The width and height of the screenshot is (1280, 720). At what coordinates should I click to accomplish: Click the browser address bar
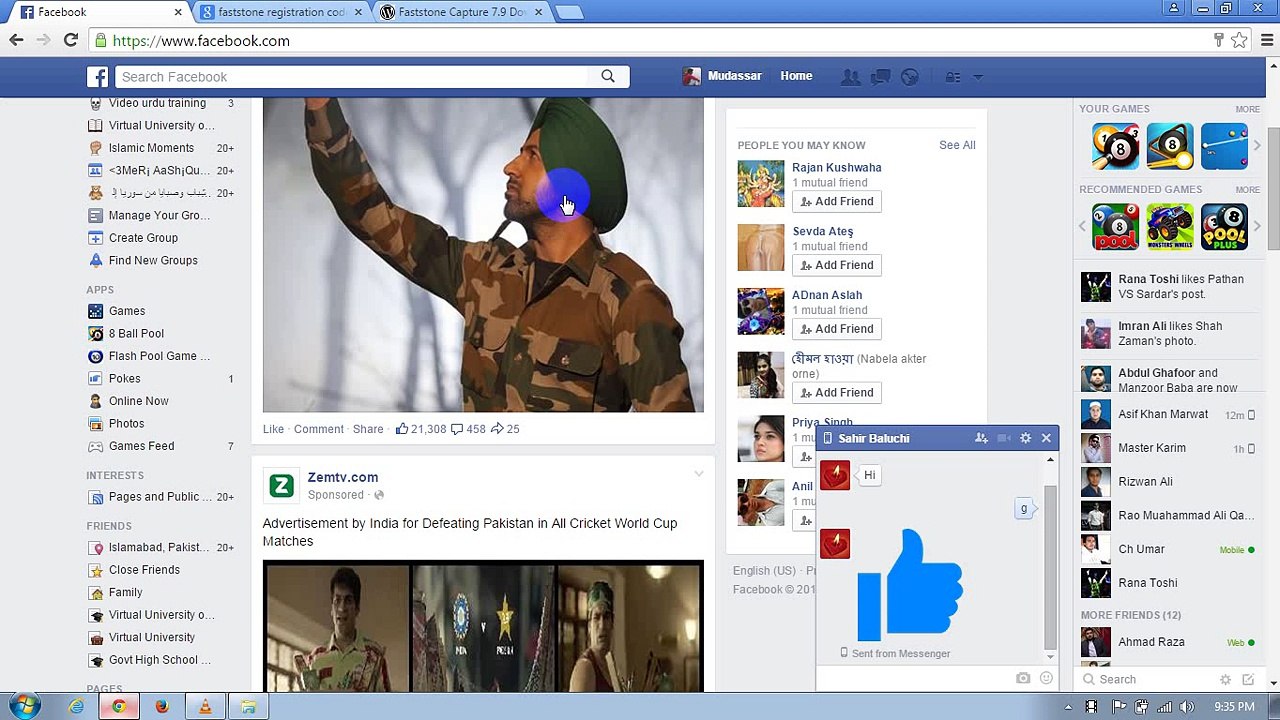tap(650, 41)
